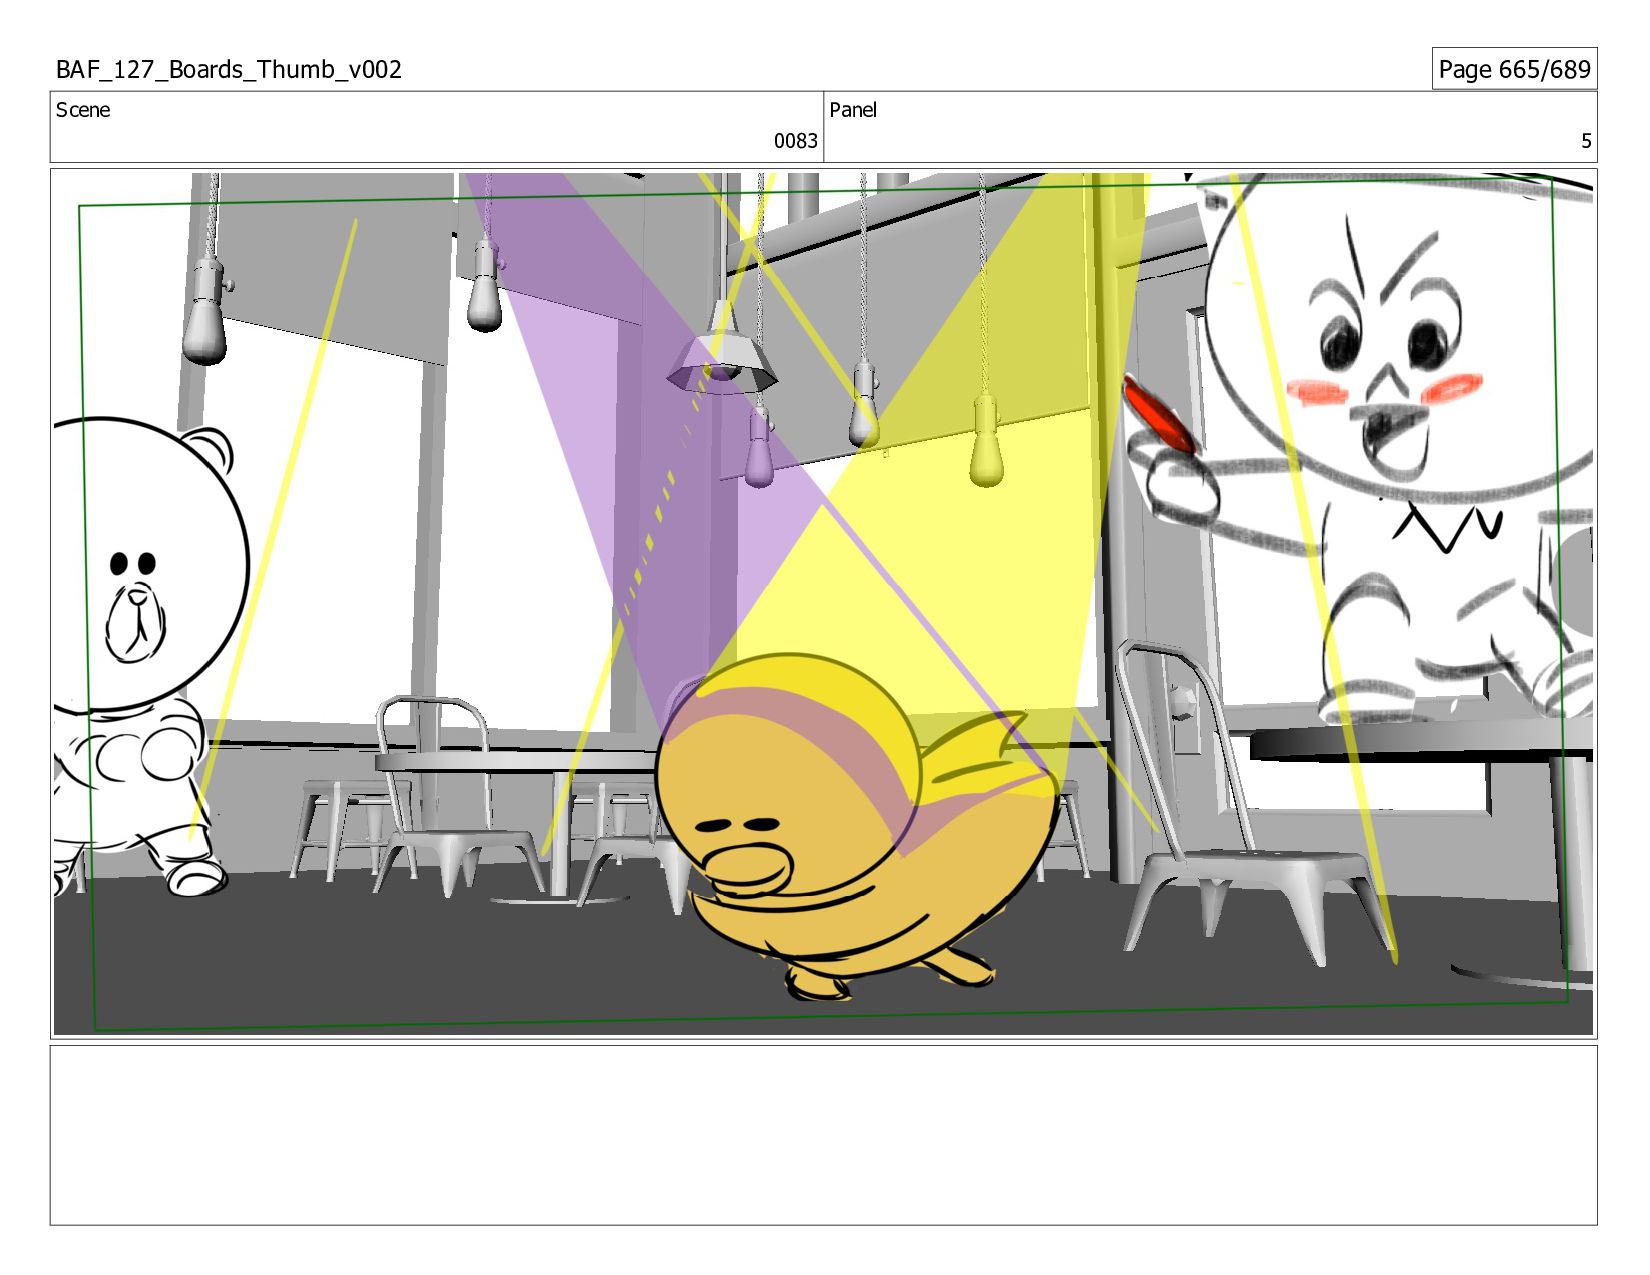Click the empty notes box below the panel

tap(823, 1135)
